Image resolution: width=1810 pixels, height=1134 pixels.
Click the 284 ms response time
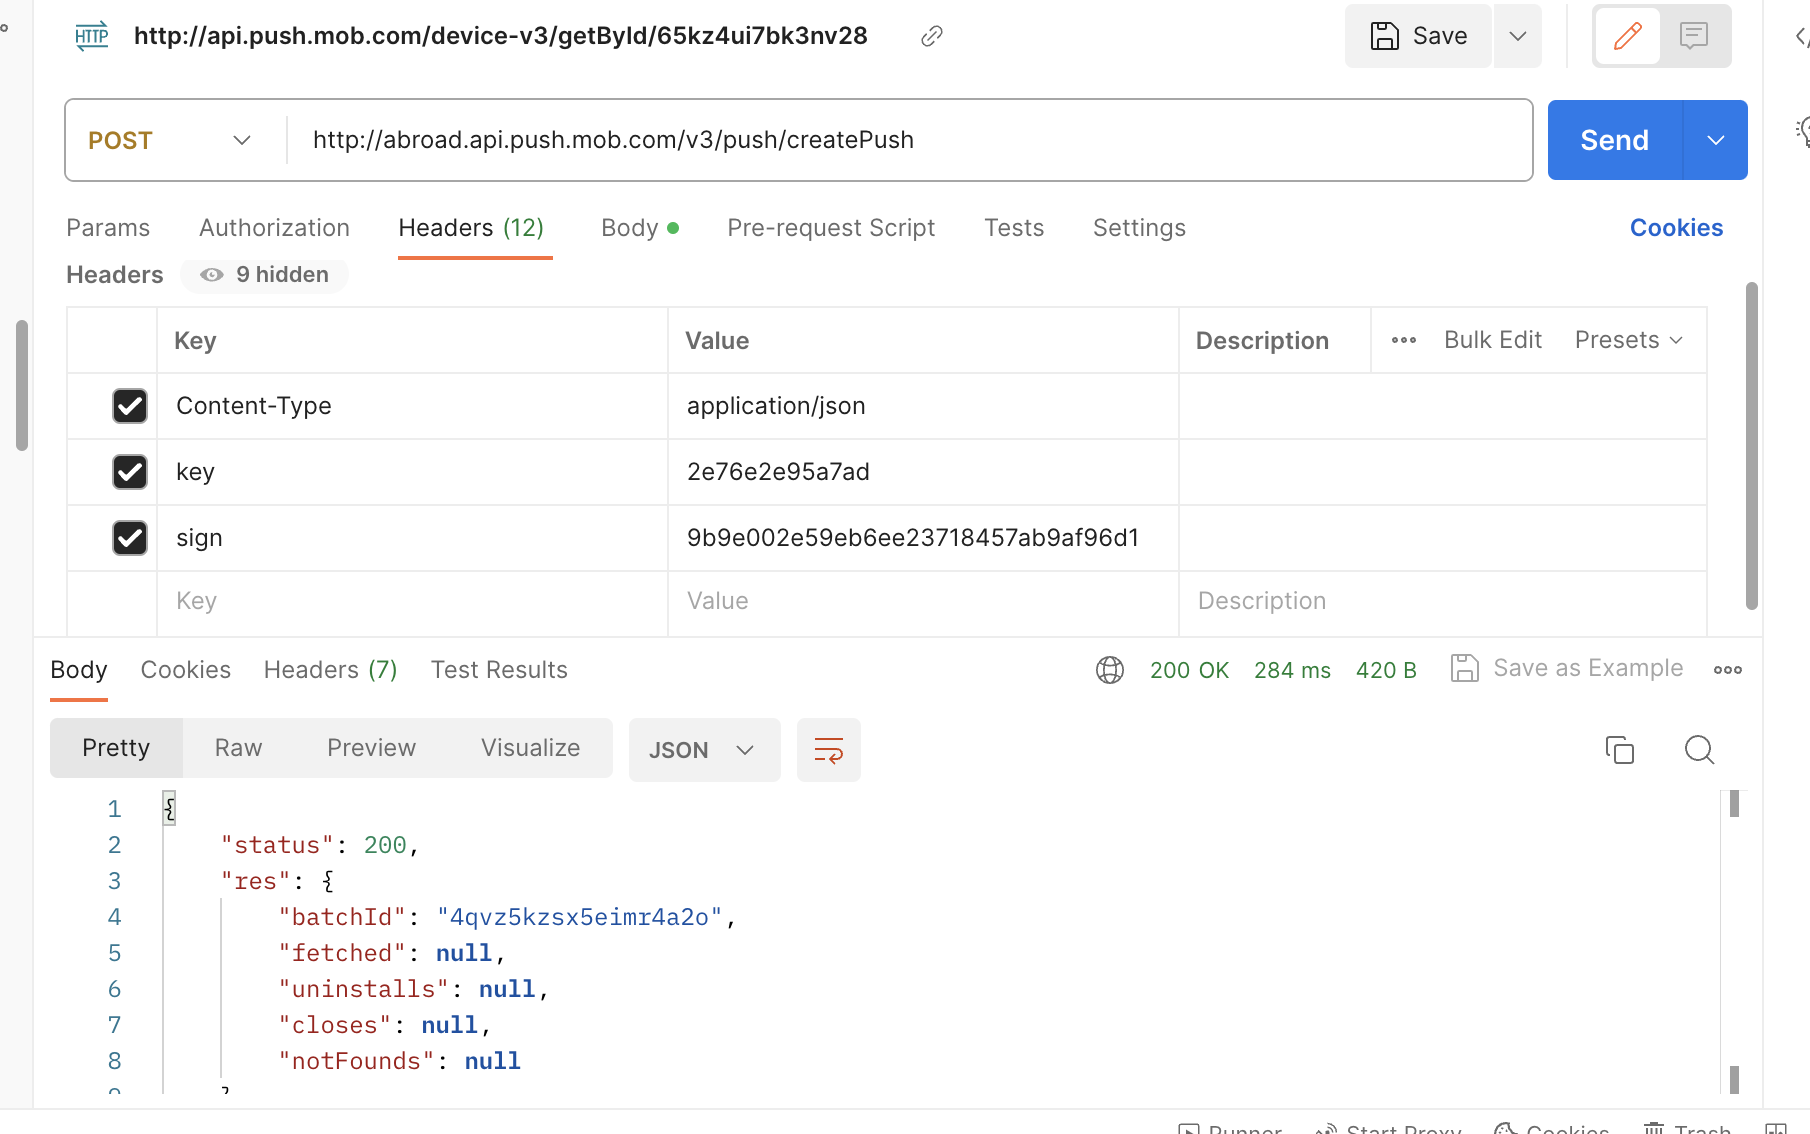pos(1292,670)
